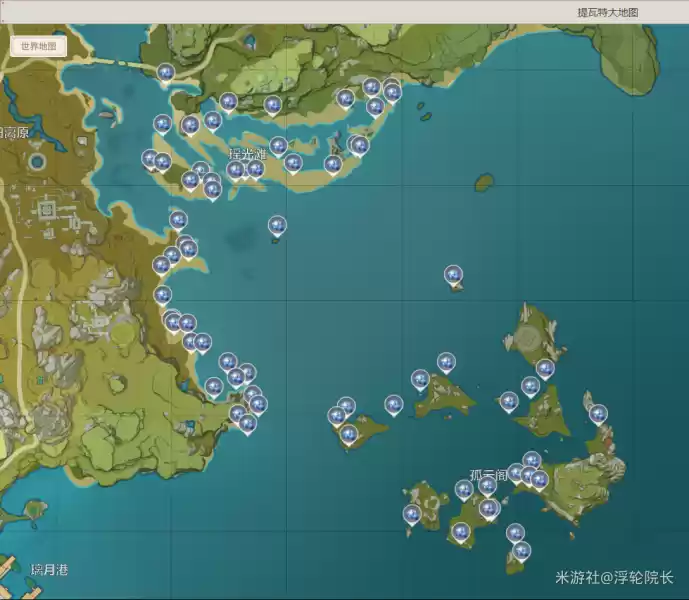This screenshot has height=600, width=689.
Task: Click the 提瓦特大地图 title text
Action: [x=607, y=12]
